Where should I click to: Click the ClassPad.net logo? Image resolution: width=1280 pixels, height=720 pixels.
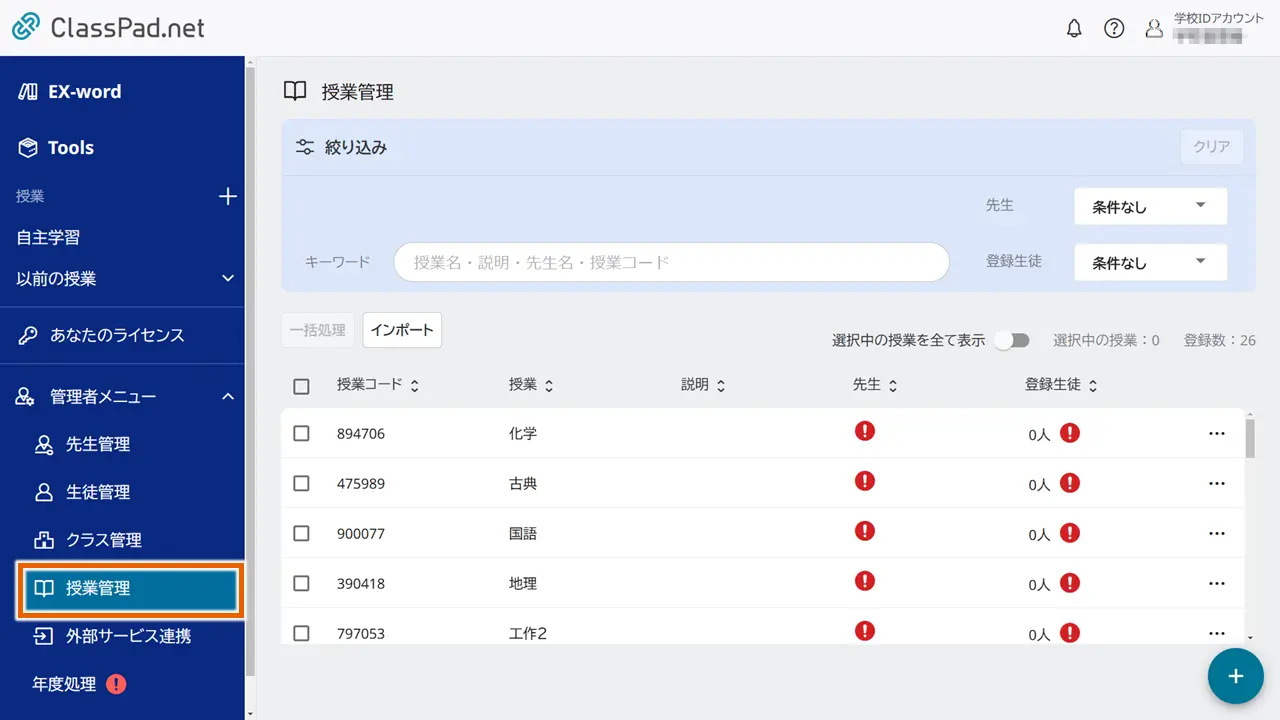pyautogui.click(x=110, y=28)
